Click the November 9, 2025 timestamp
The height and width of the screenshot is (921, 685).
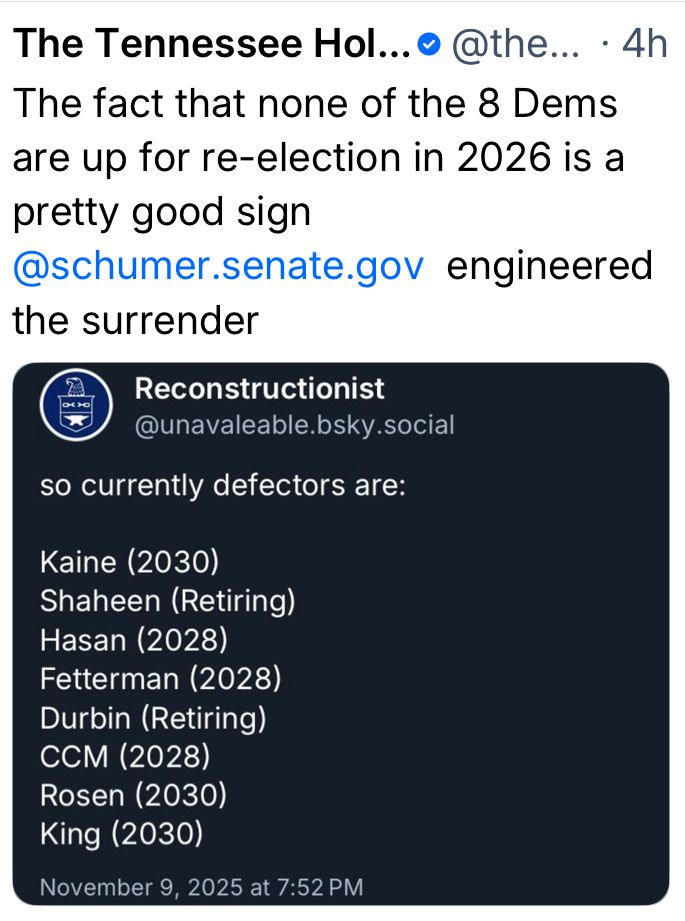click(x=201, y=886)
